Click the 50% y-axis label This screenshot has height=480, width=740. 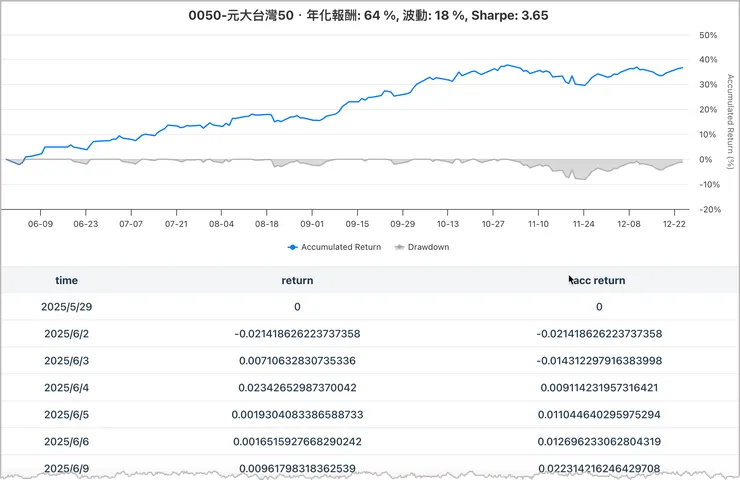708,35
